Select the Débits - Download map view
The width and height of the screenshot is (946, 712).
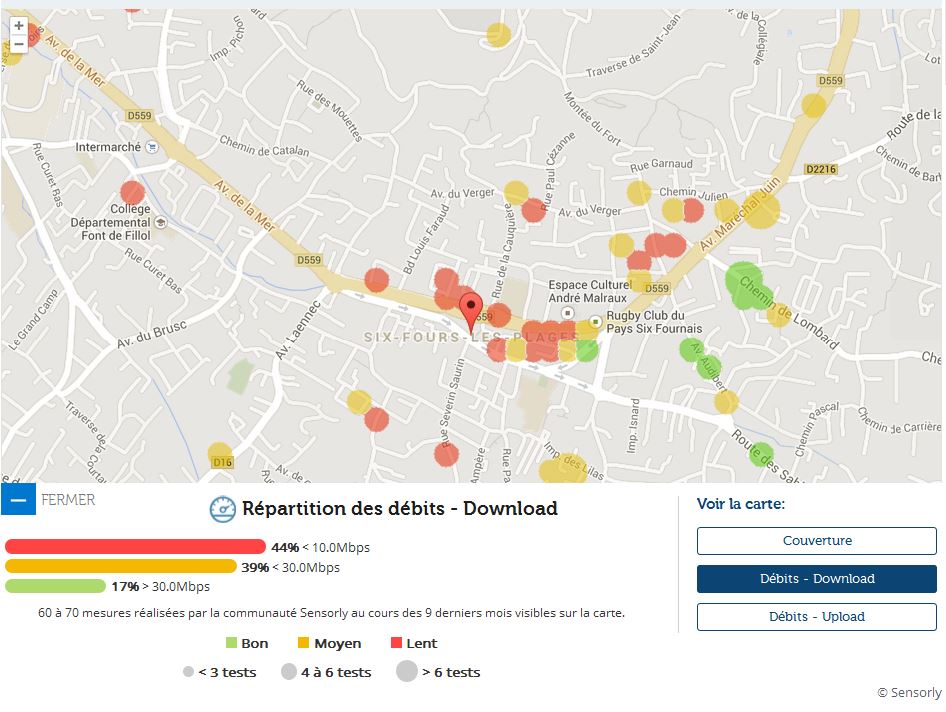coord(816,579)
